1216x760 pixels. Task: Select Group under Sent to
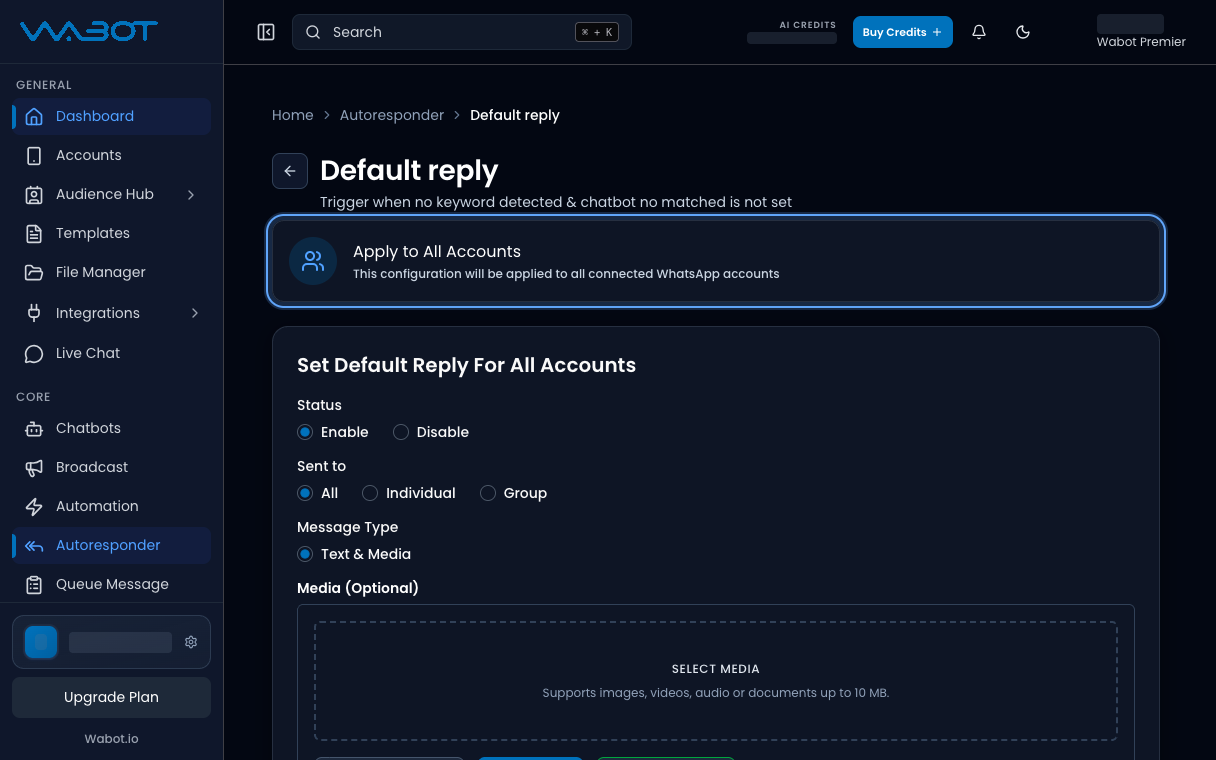coord(488,493)
